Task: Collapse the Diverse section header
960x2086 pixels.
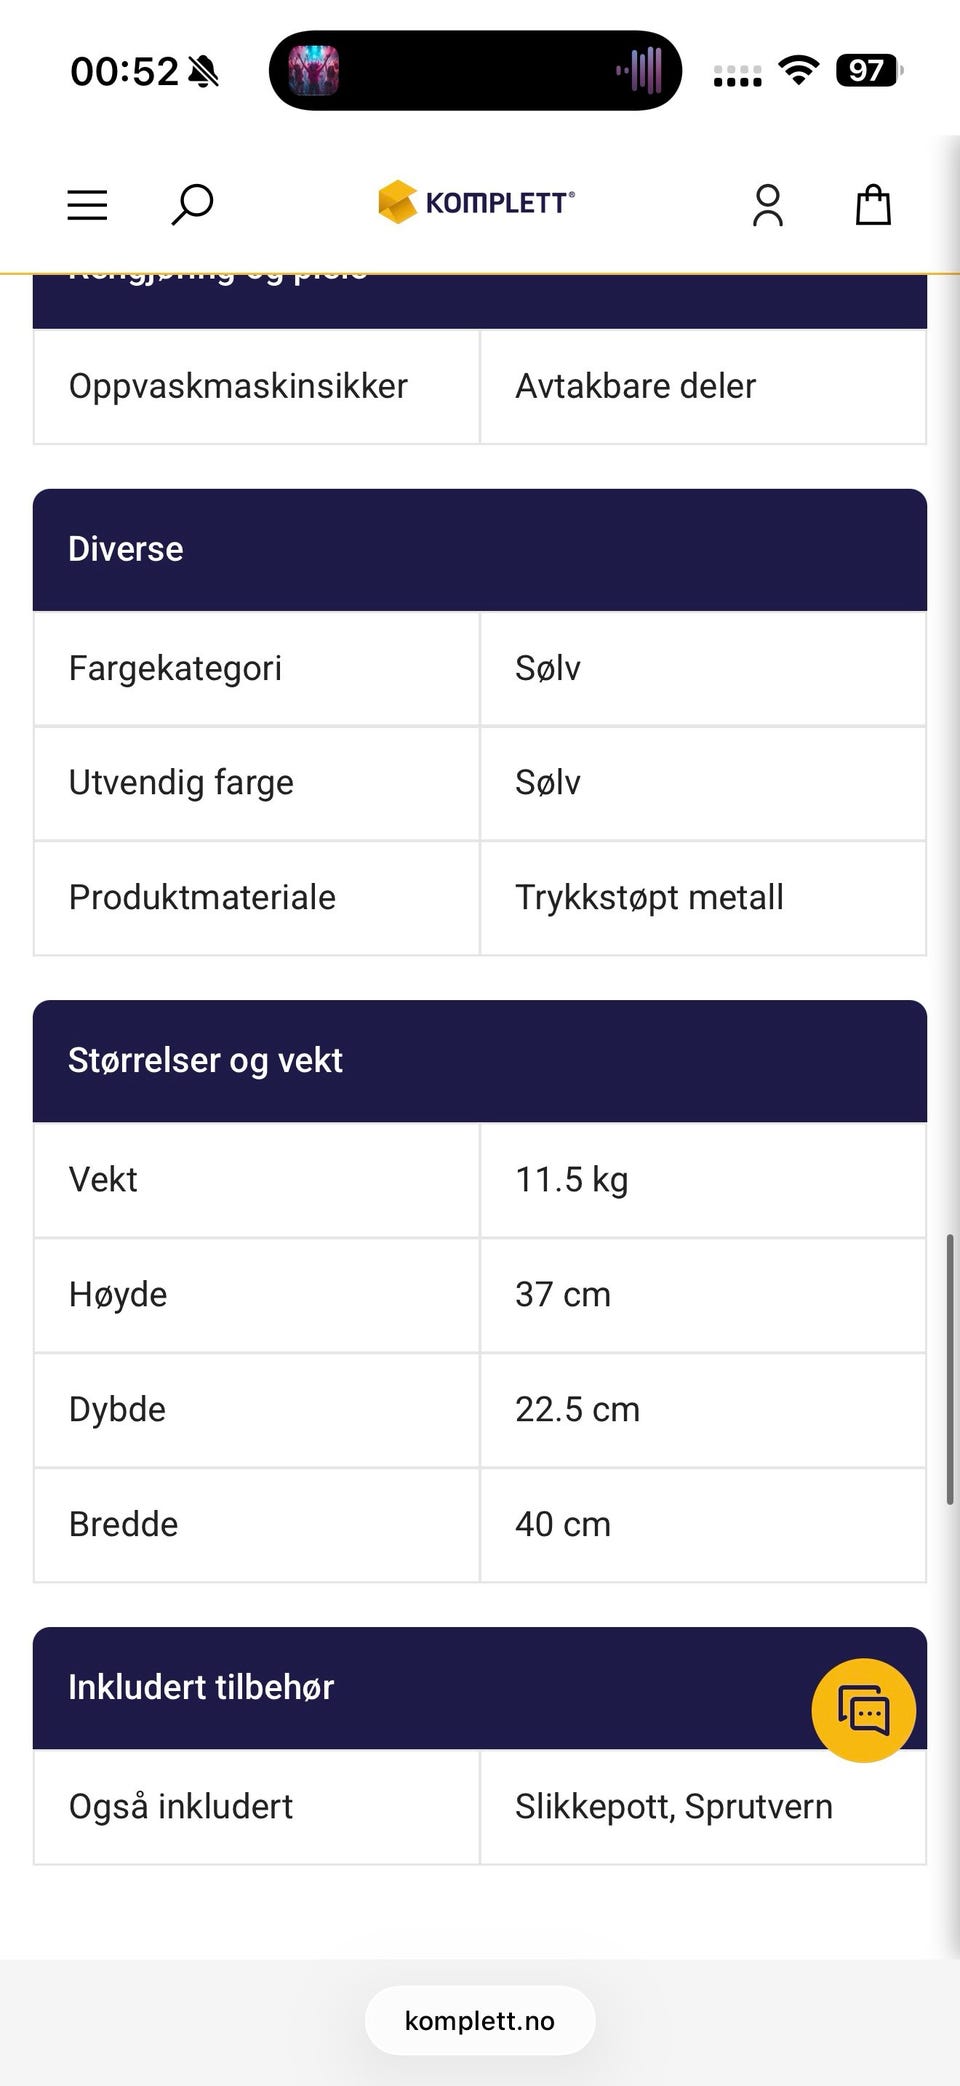Action: pos(480,549)
